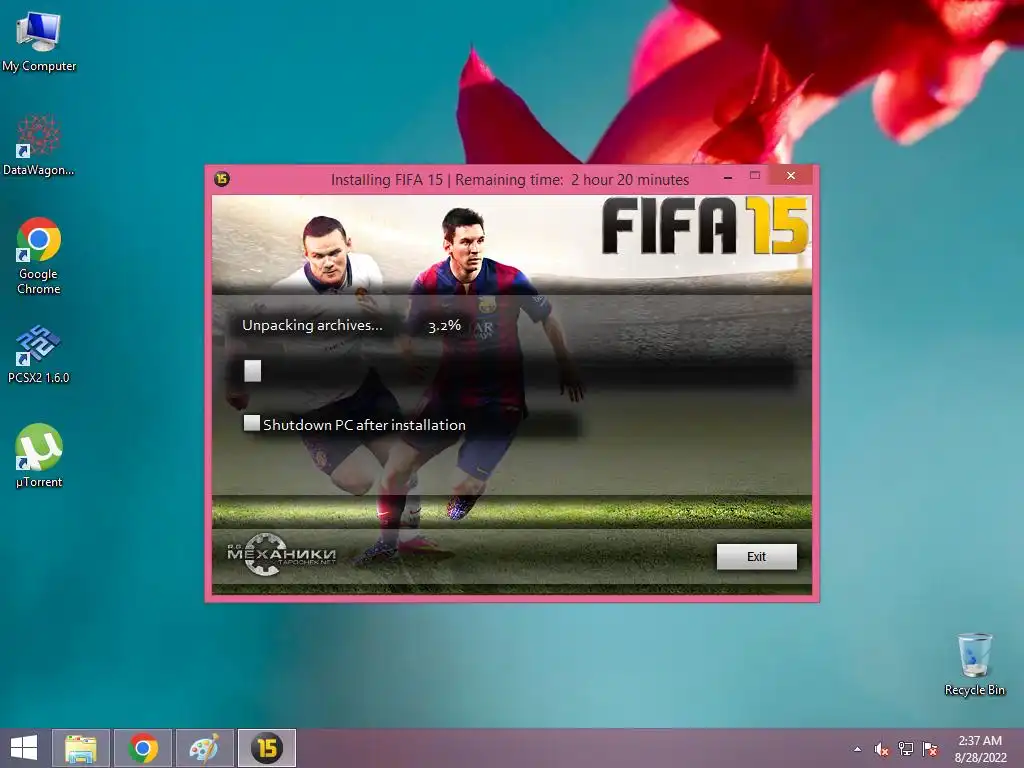Click the 'Unpacking archives...' status text
This screenshot has width=1024, height=768.
[x=312, y=325]
